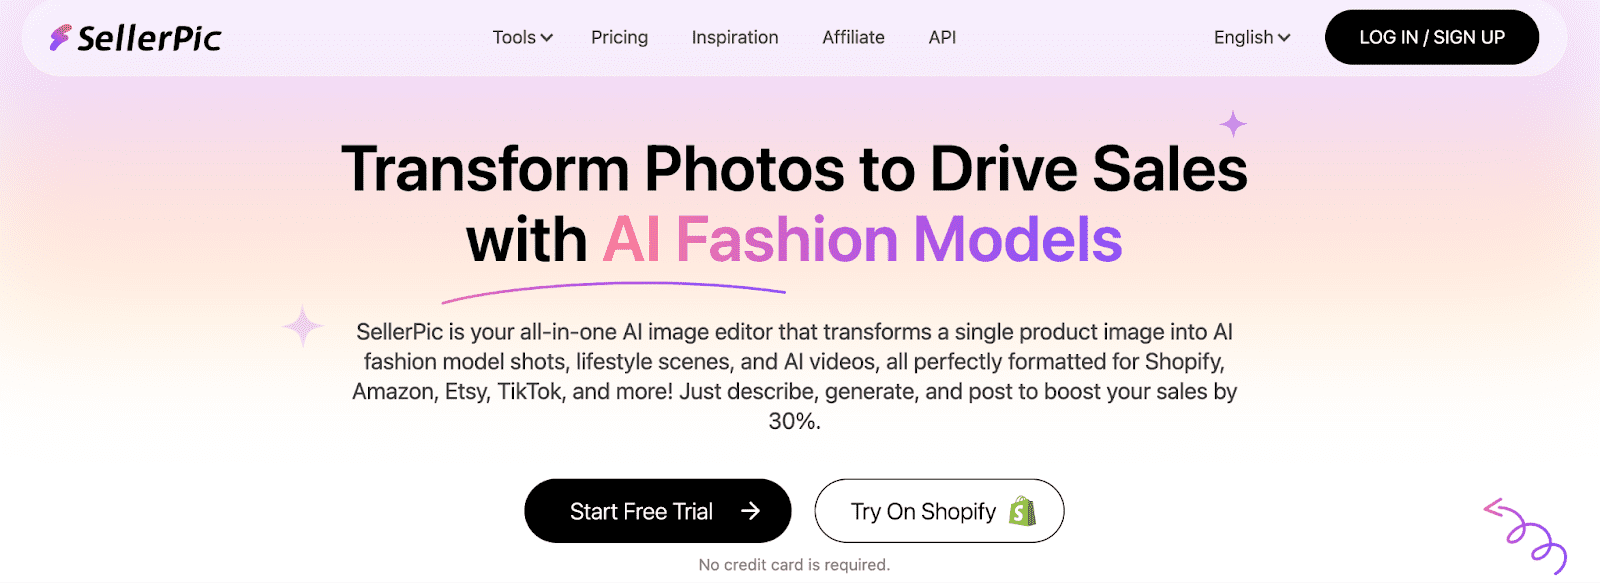Select Pricing in the navigation bar

pos(619,37)
